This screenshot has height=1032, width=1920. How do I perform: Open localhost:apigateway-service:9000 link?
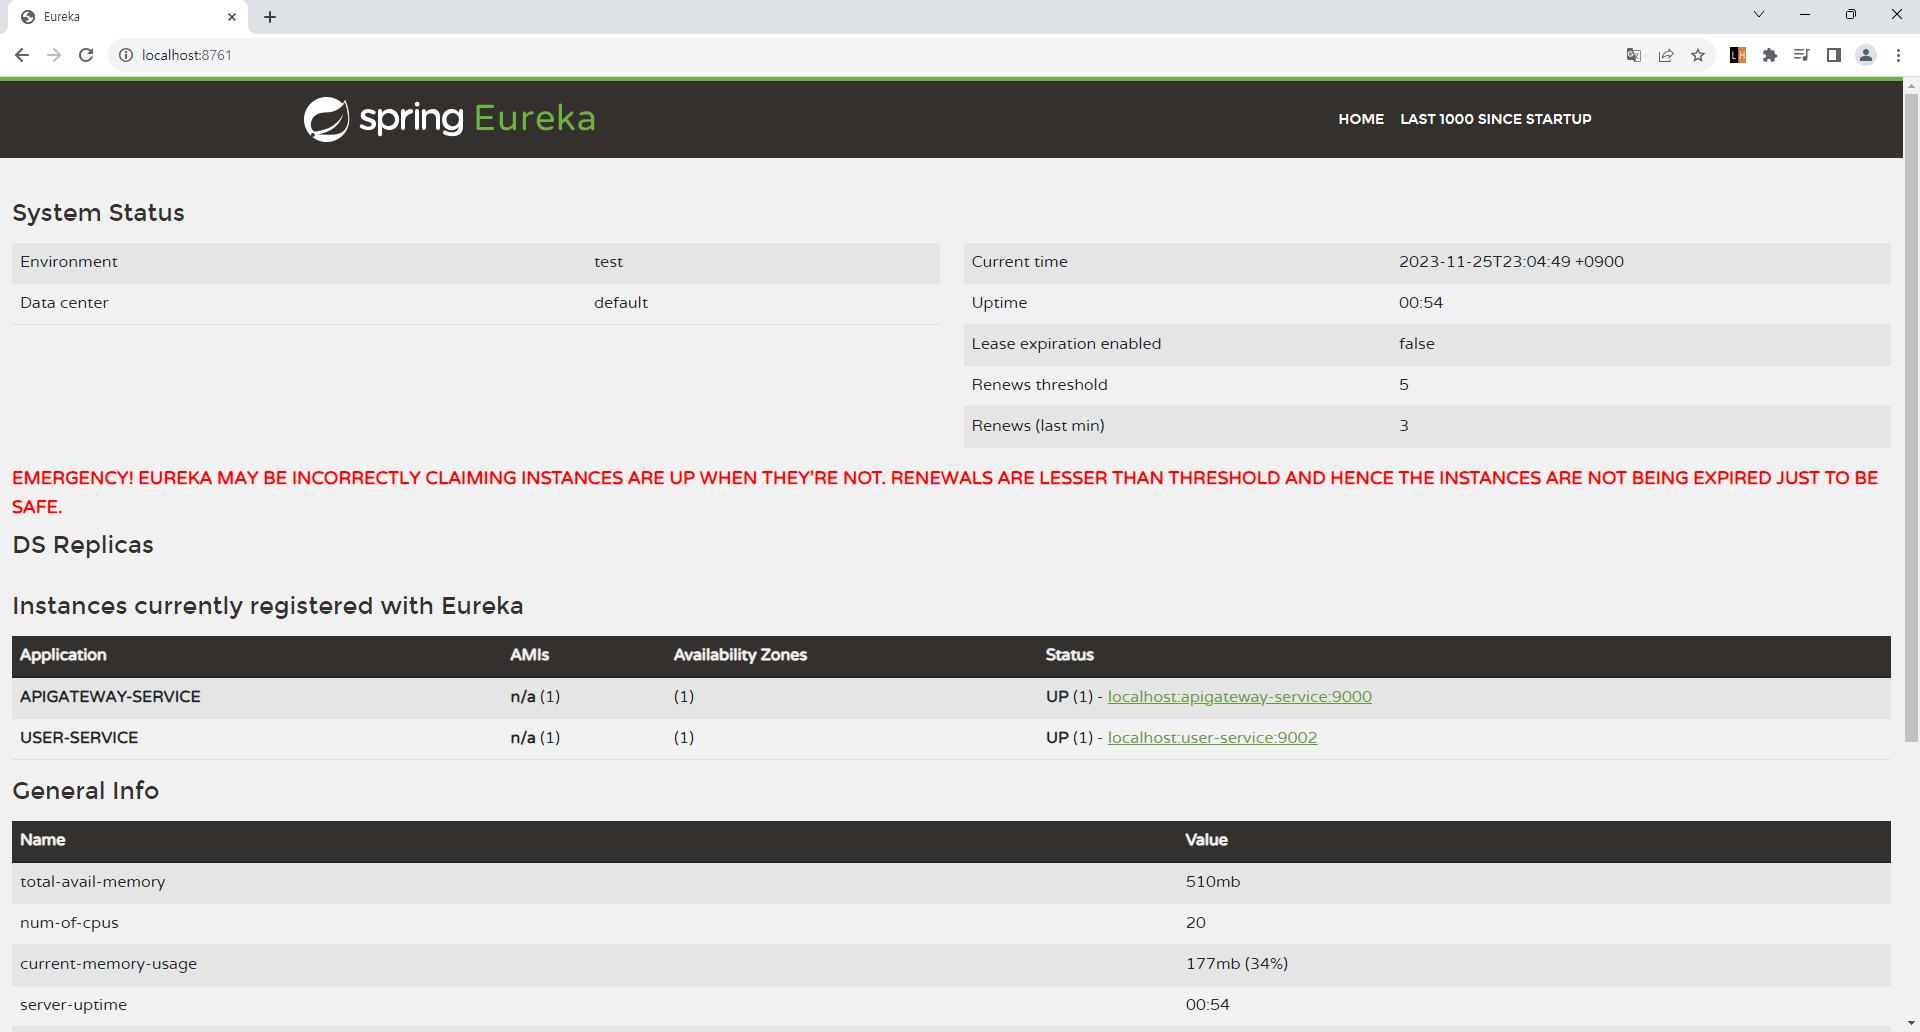point(1240,697)
